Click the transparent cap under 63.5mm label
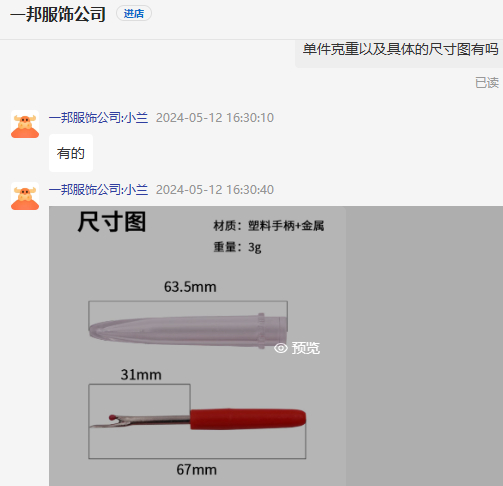The height and width of the screenshot is (486, 503). click(x=188, y=331)
